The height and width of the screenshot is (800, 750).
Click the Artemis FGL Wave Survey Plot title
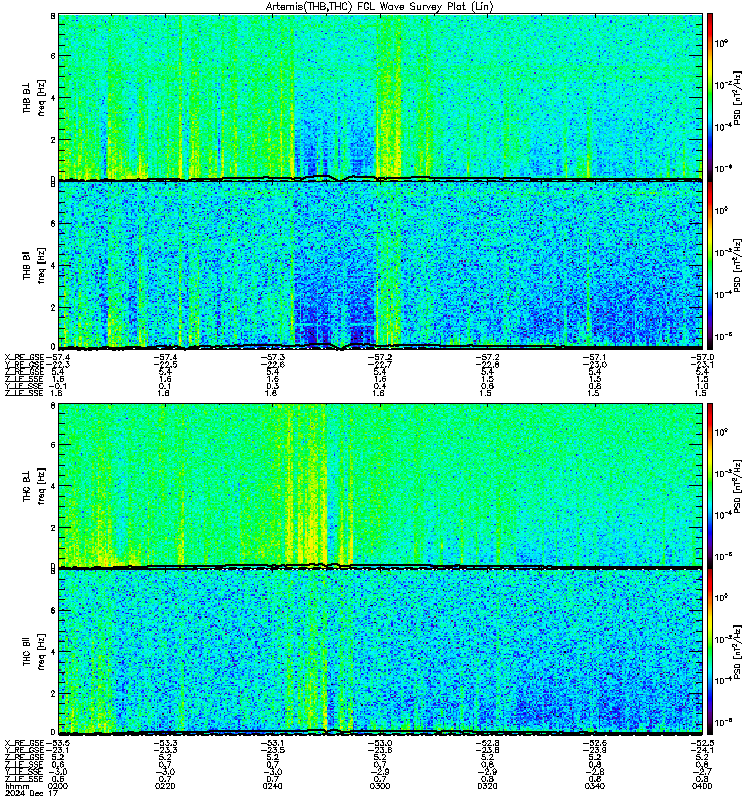[380, 7]
